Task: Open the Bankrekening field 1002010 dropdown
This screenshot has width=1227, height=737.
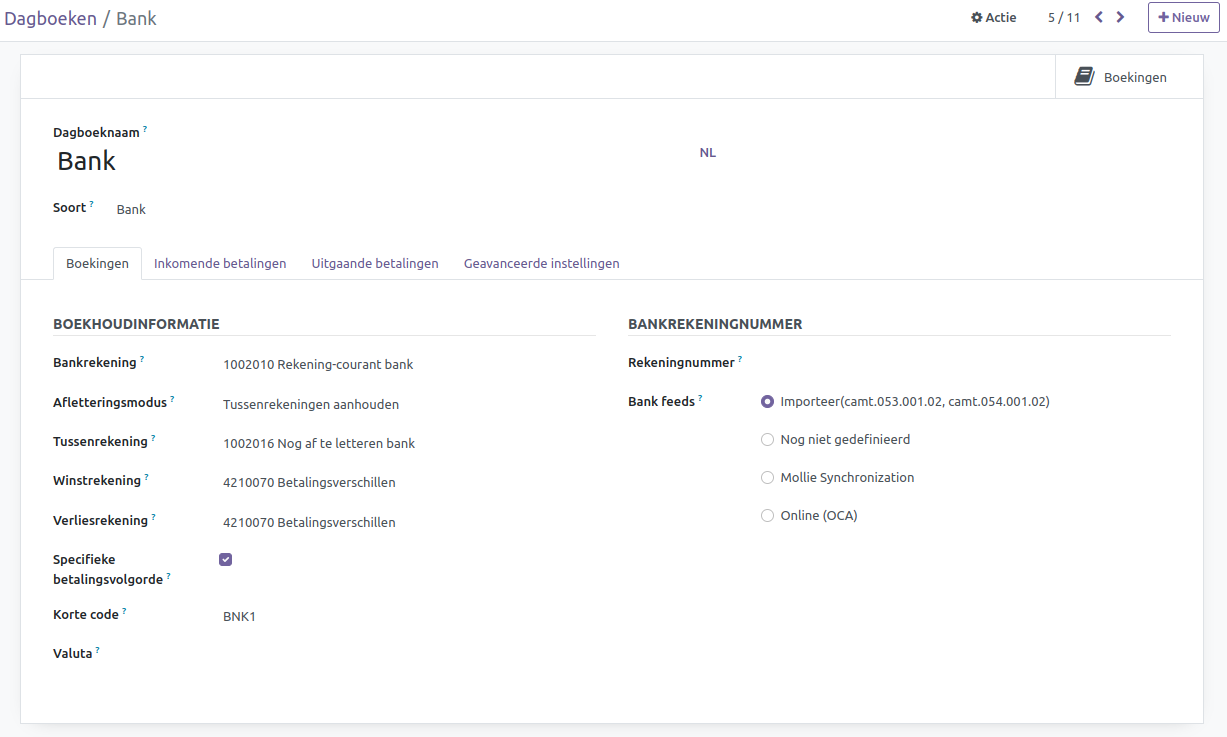Action: [x=318, y=365]
